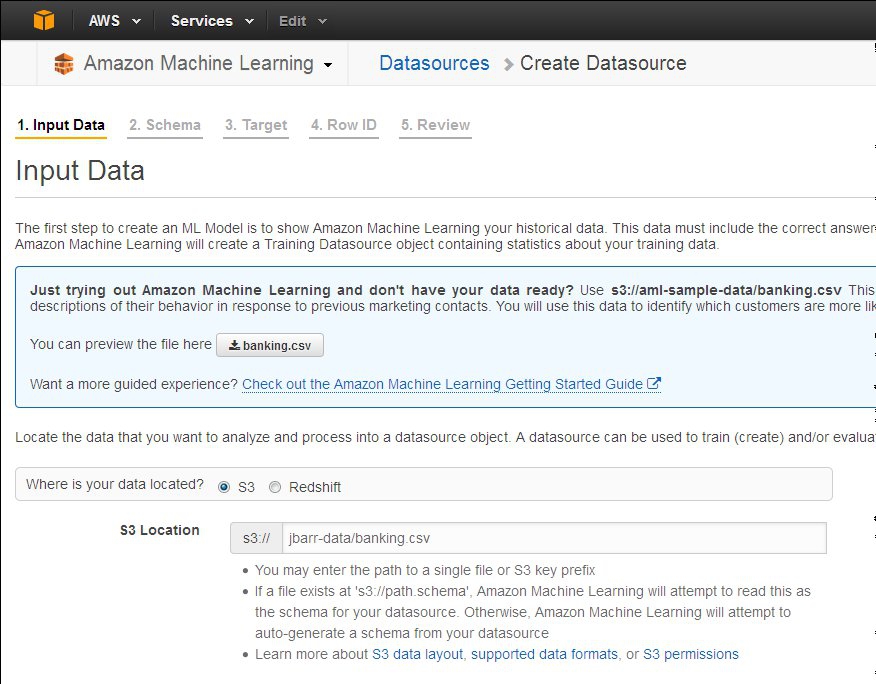Jump to the 5. Review step tab

(435, 125)
